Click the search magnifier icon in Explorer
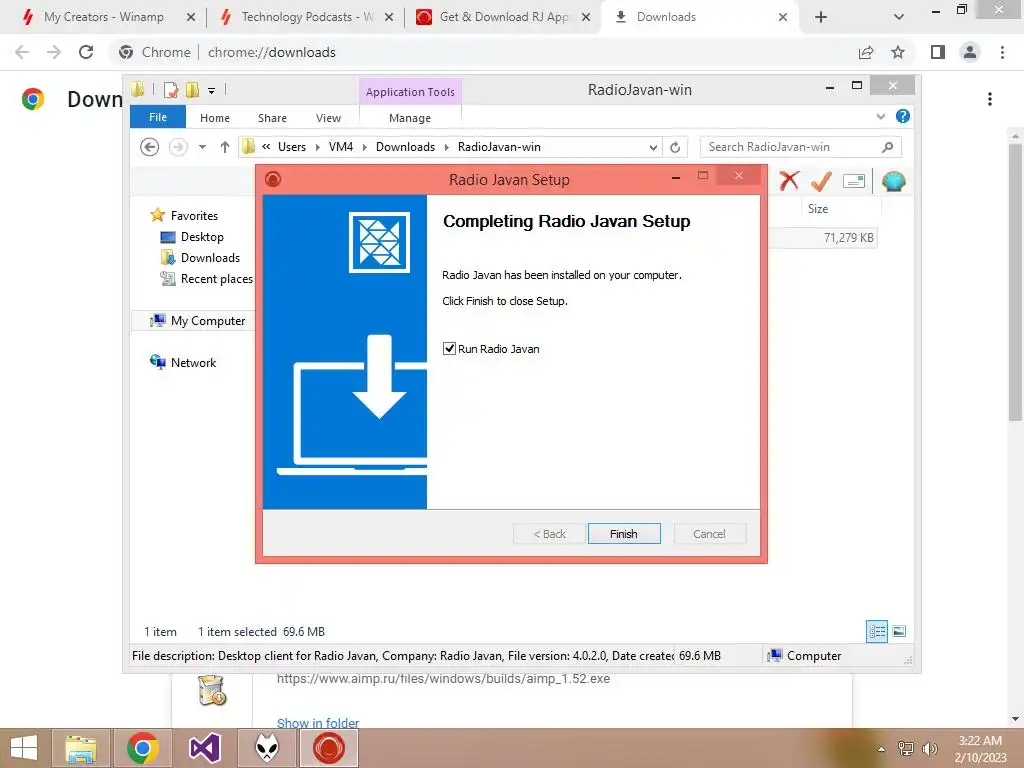The width and height of the screenshot is (1024, 768). [x=888, y=147]
